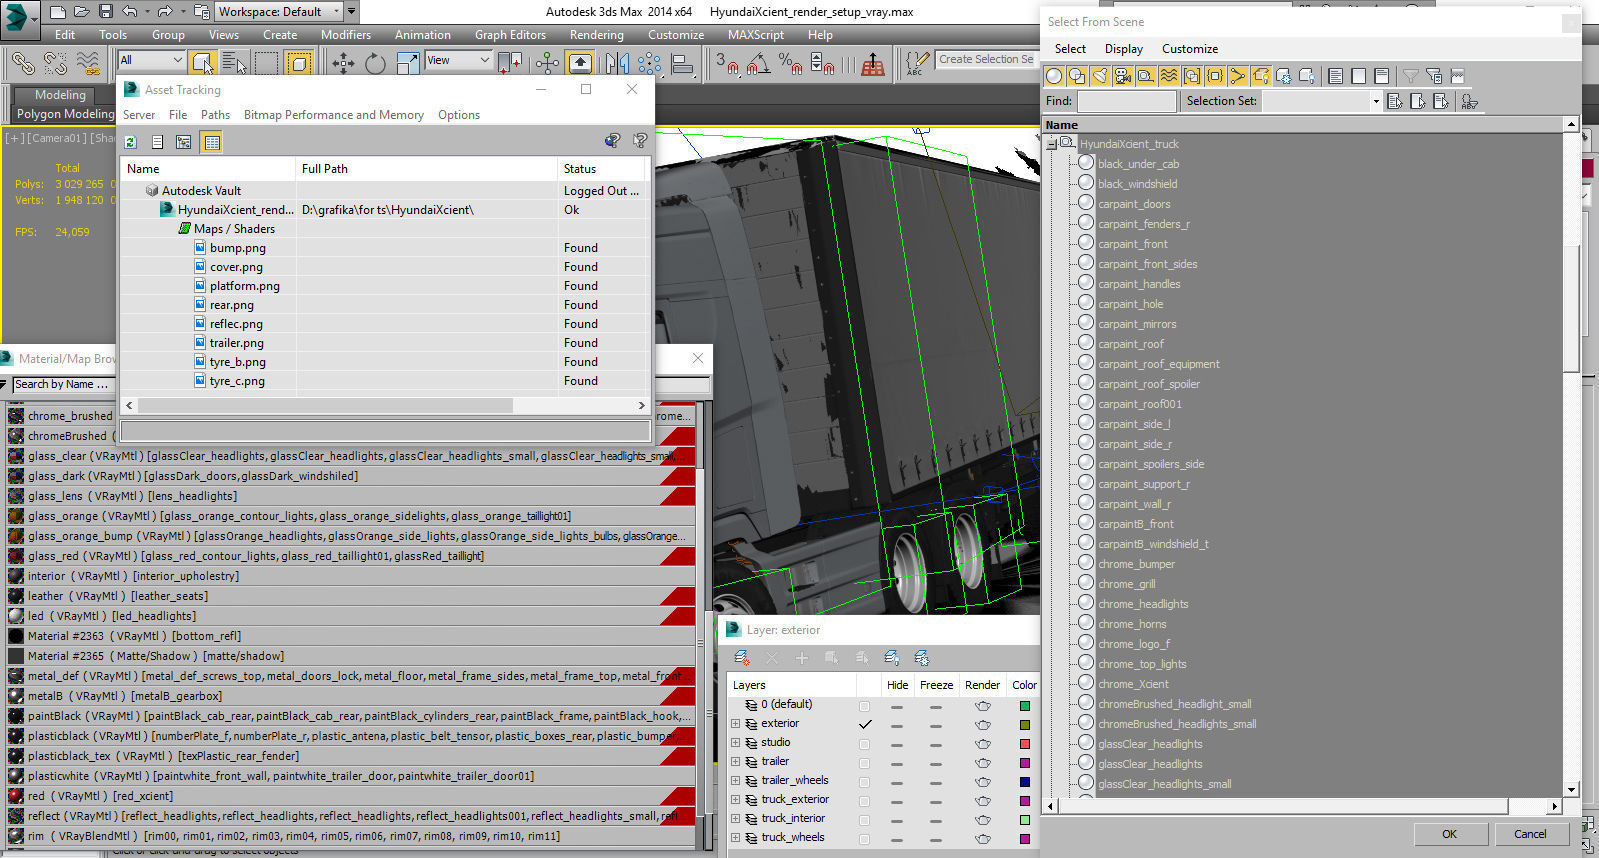Click the Select and Link chain icon
This screenshot has width=1599, height=858.
(22, 63)
